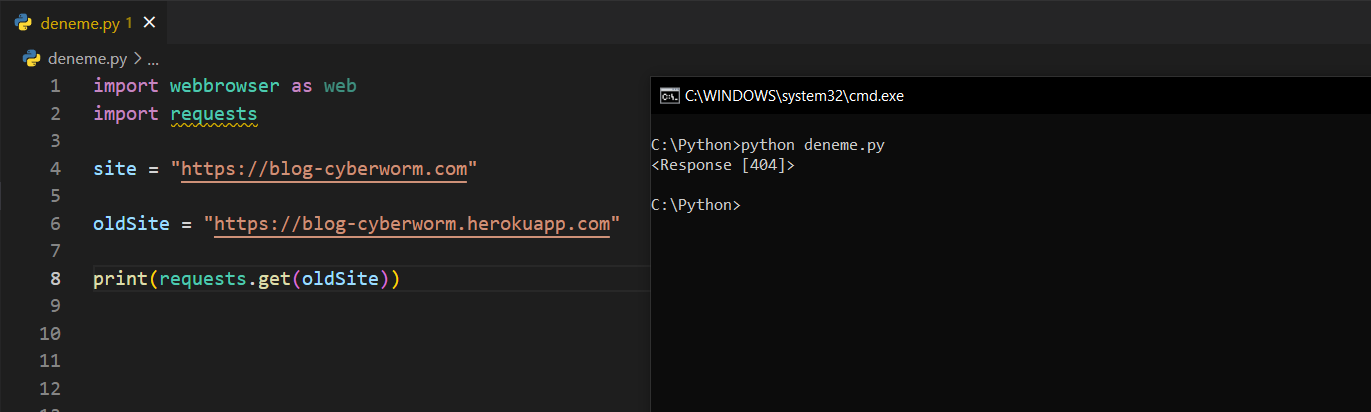Click the get method call on line 8

(x=270, y=279)
